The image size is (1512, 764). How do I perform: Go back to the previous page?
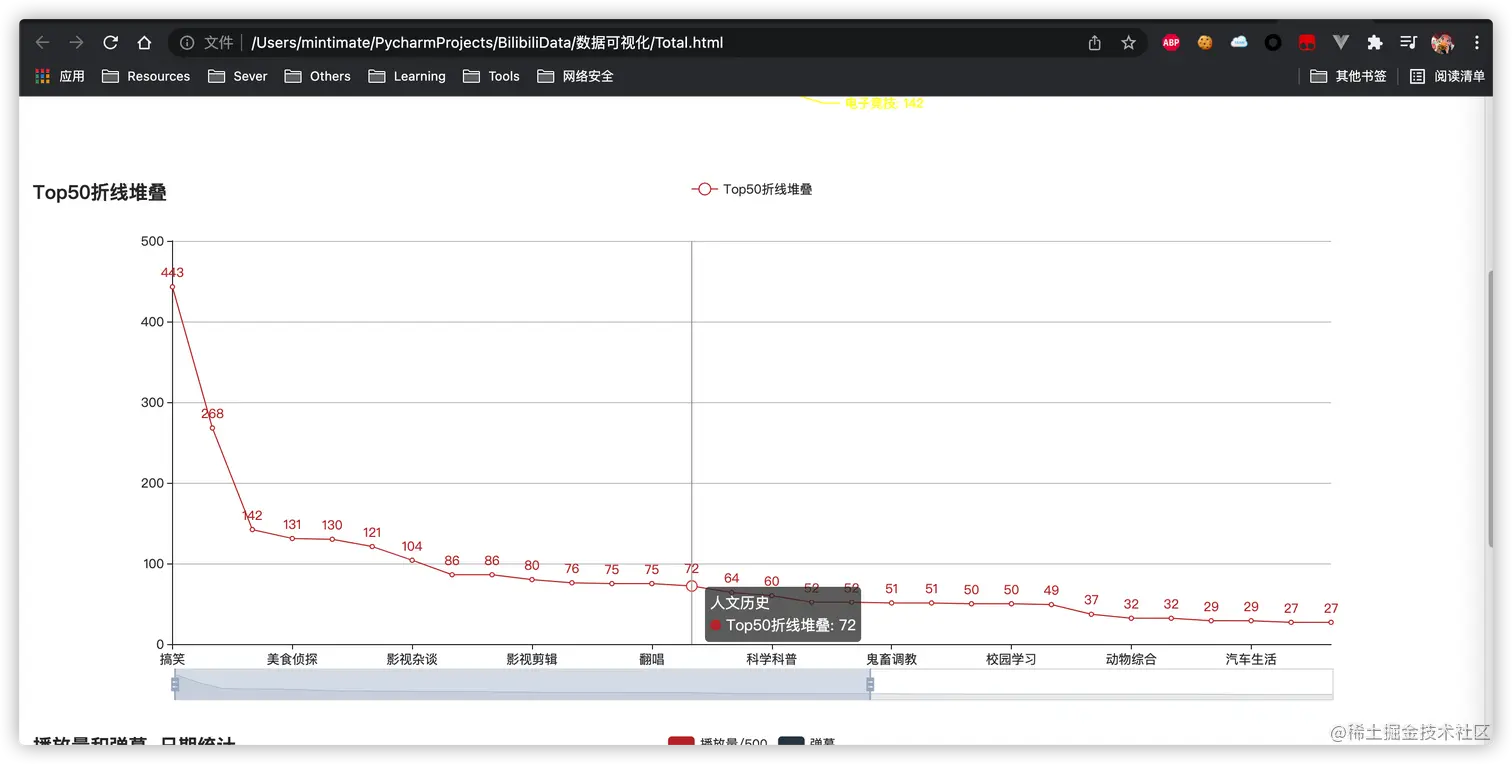coord(42,43)
